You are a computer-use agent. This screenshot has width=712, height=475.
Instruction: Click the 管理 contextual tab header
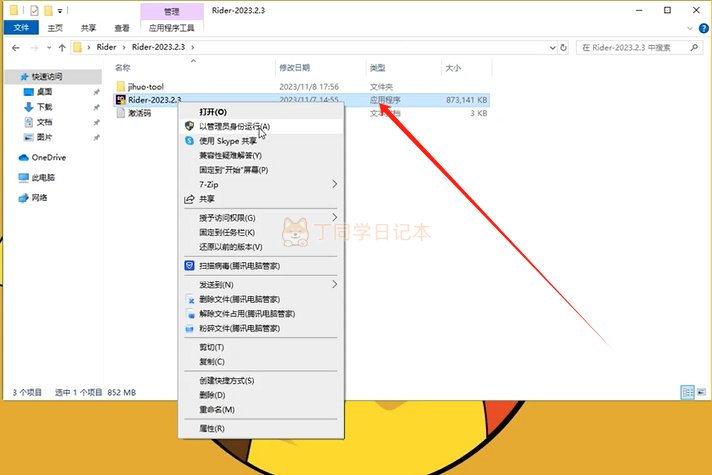[172, 12]
